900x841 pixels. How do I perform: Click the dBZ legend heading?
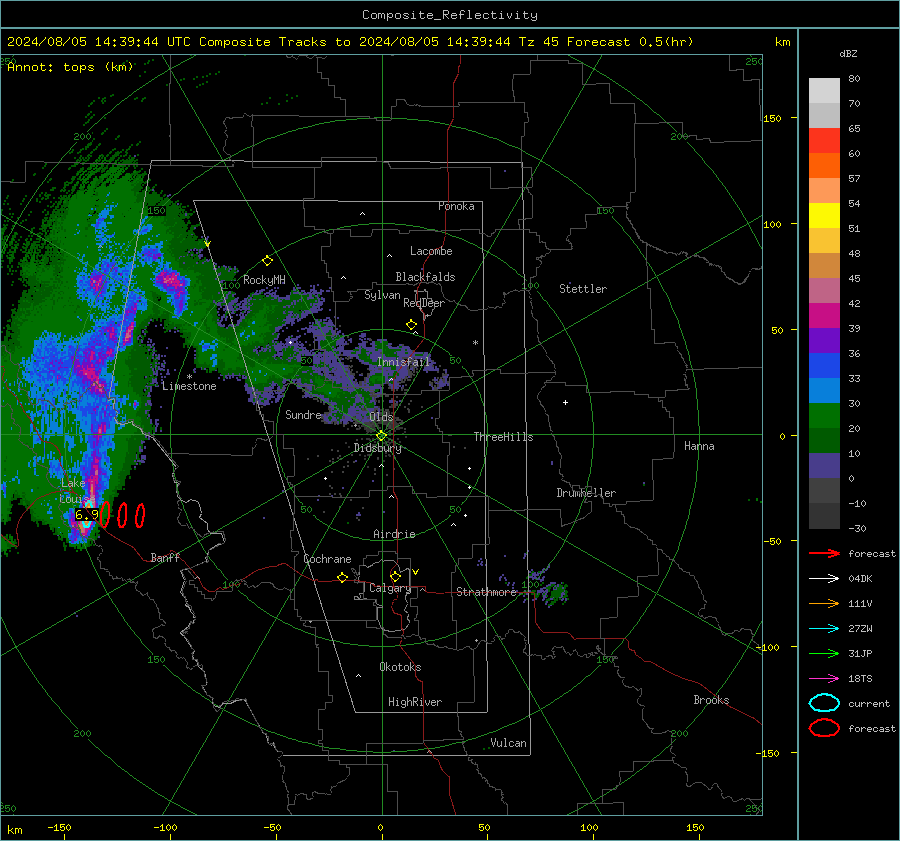(x=848, y=53)
